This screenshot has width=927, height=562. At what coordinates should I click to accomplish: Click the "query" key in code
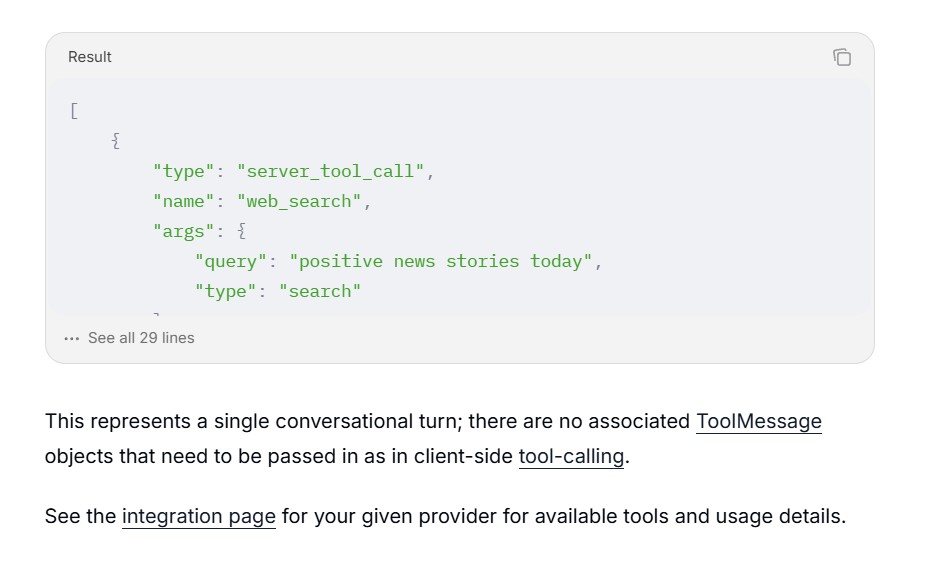coord(231,261)
